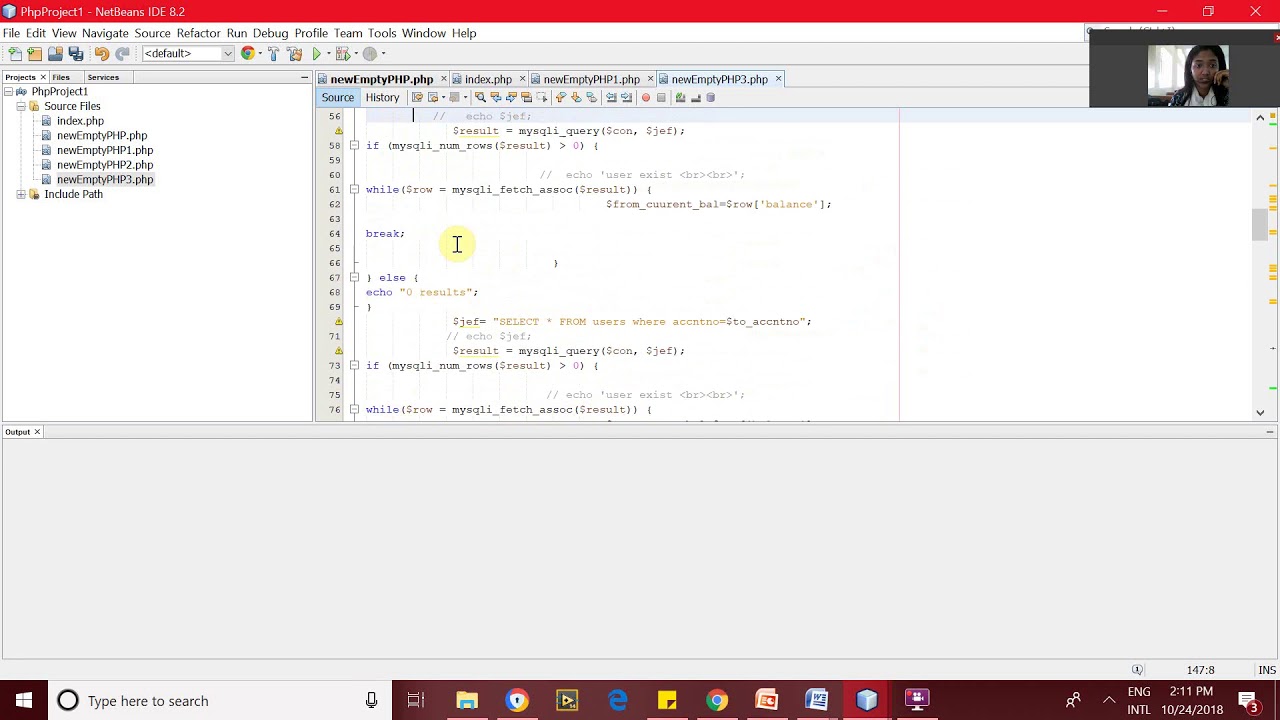Open Debug Project dropdown arrow

pos(356,53)
